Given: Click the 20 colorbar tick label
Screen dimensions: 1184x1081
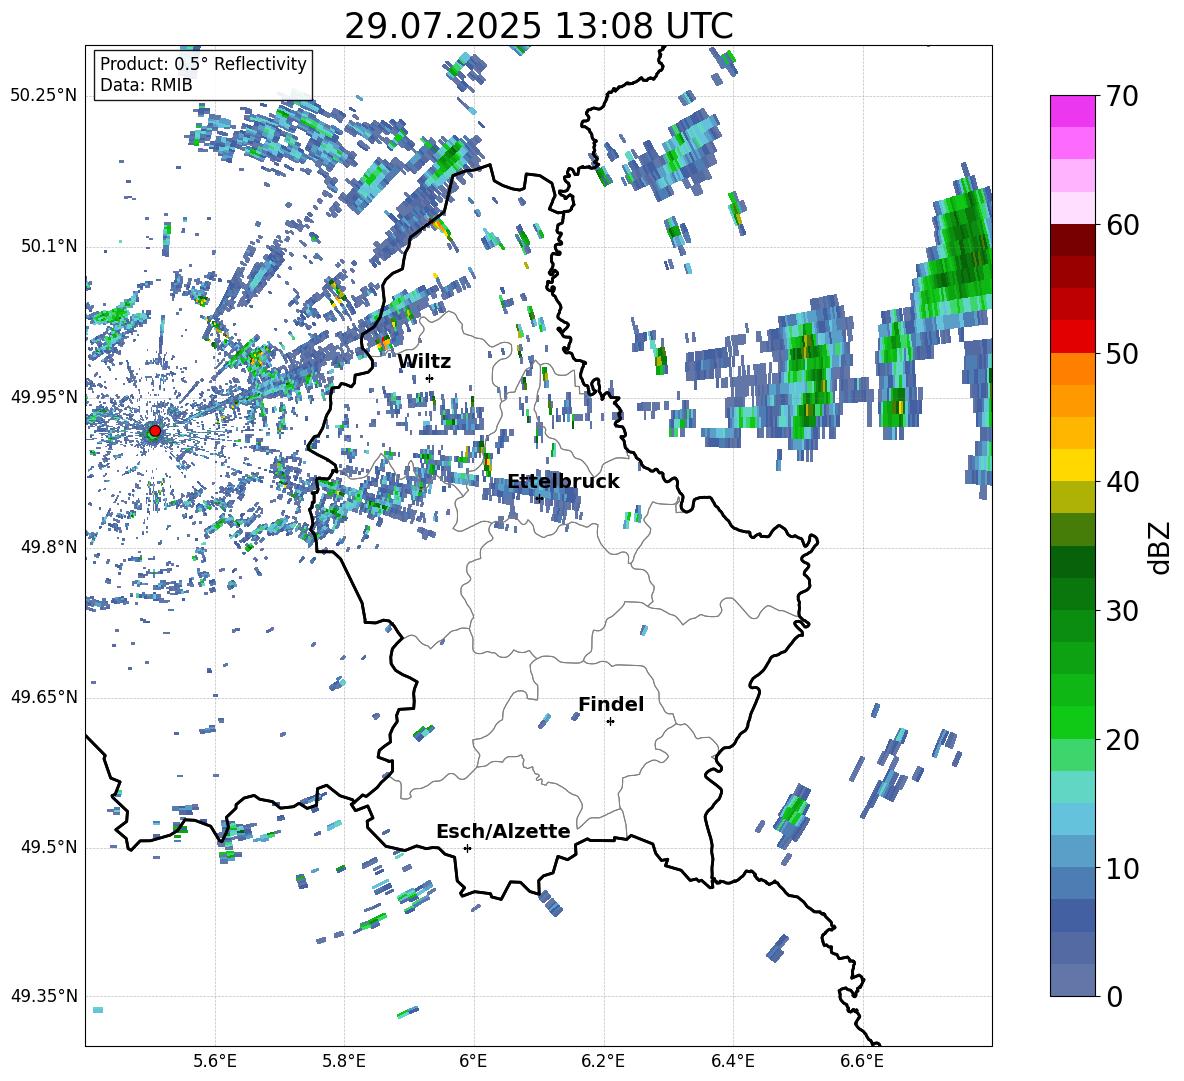Looking at the screenshot, I should pos(1122,739).
